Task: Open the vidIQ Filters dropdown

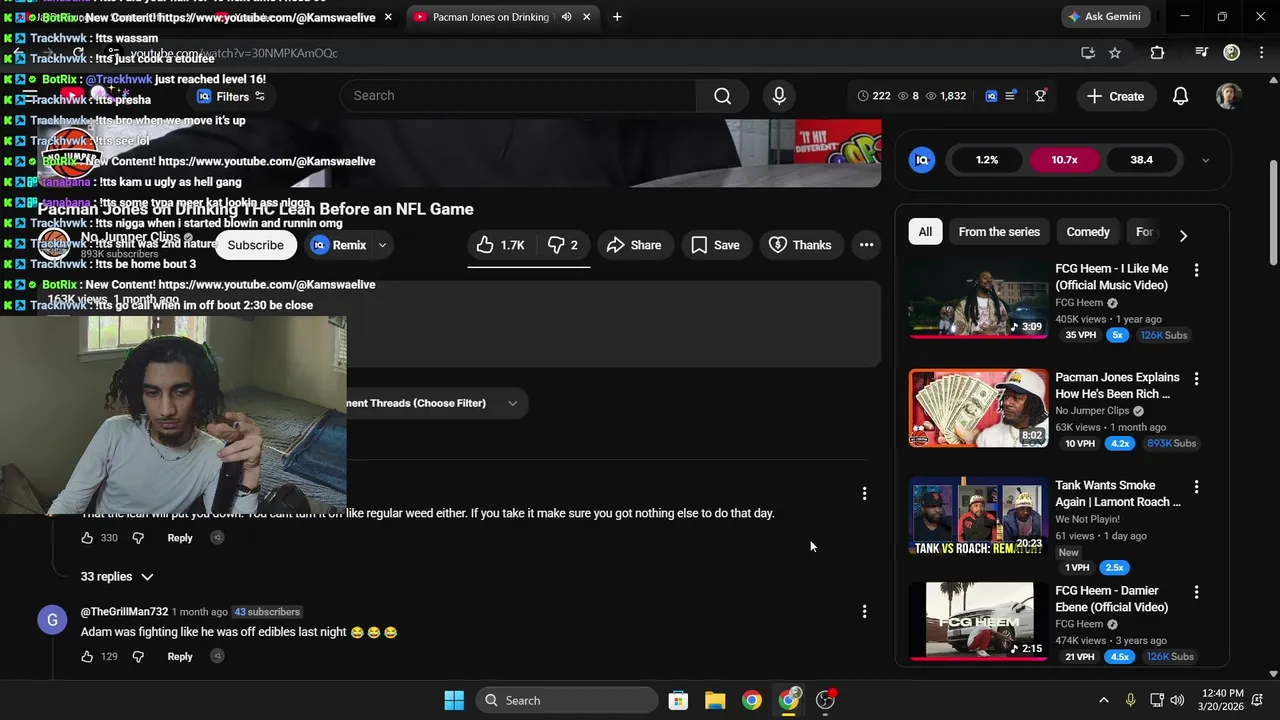Action: (x=231, y=97)
